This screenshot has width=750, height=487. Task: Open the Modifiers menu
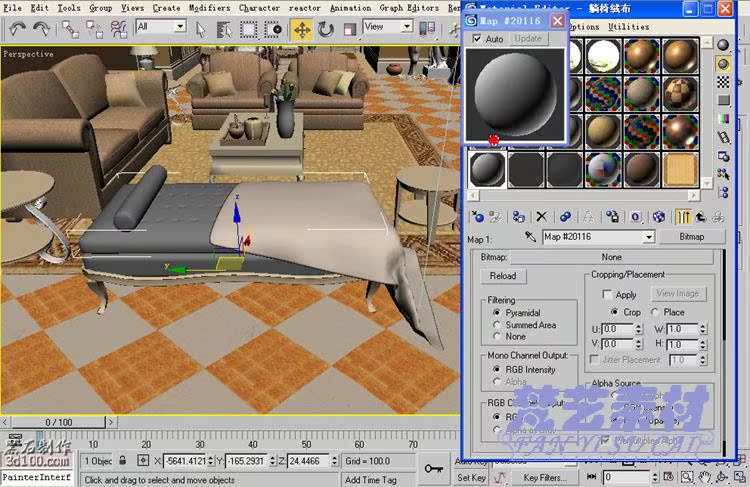(210, 7)
